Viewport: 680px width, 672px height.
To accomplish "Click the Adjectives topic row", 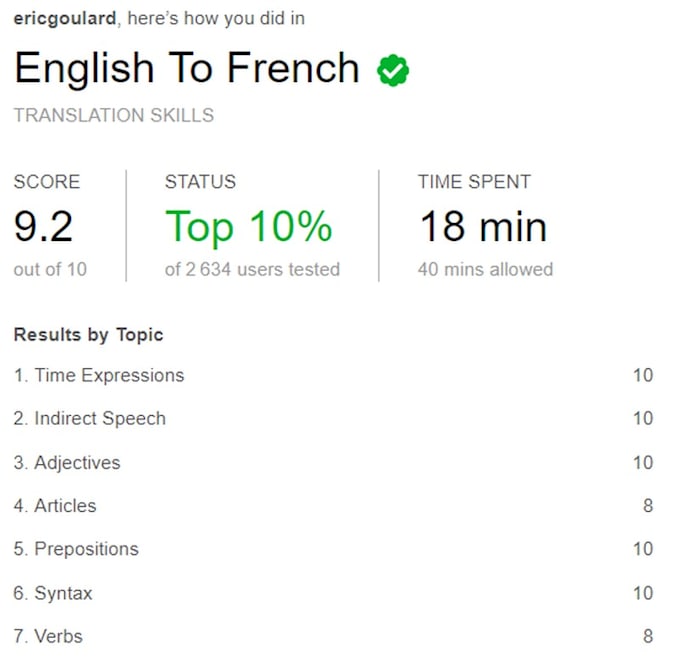I will pyautogui.click(x=333, y=463).
